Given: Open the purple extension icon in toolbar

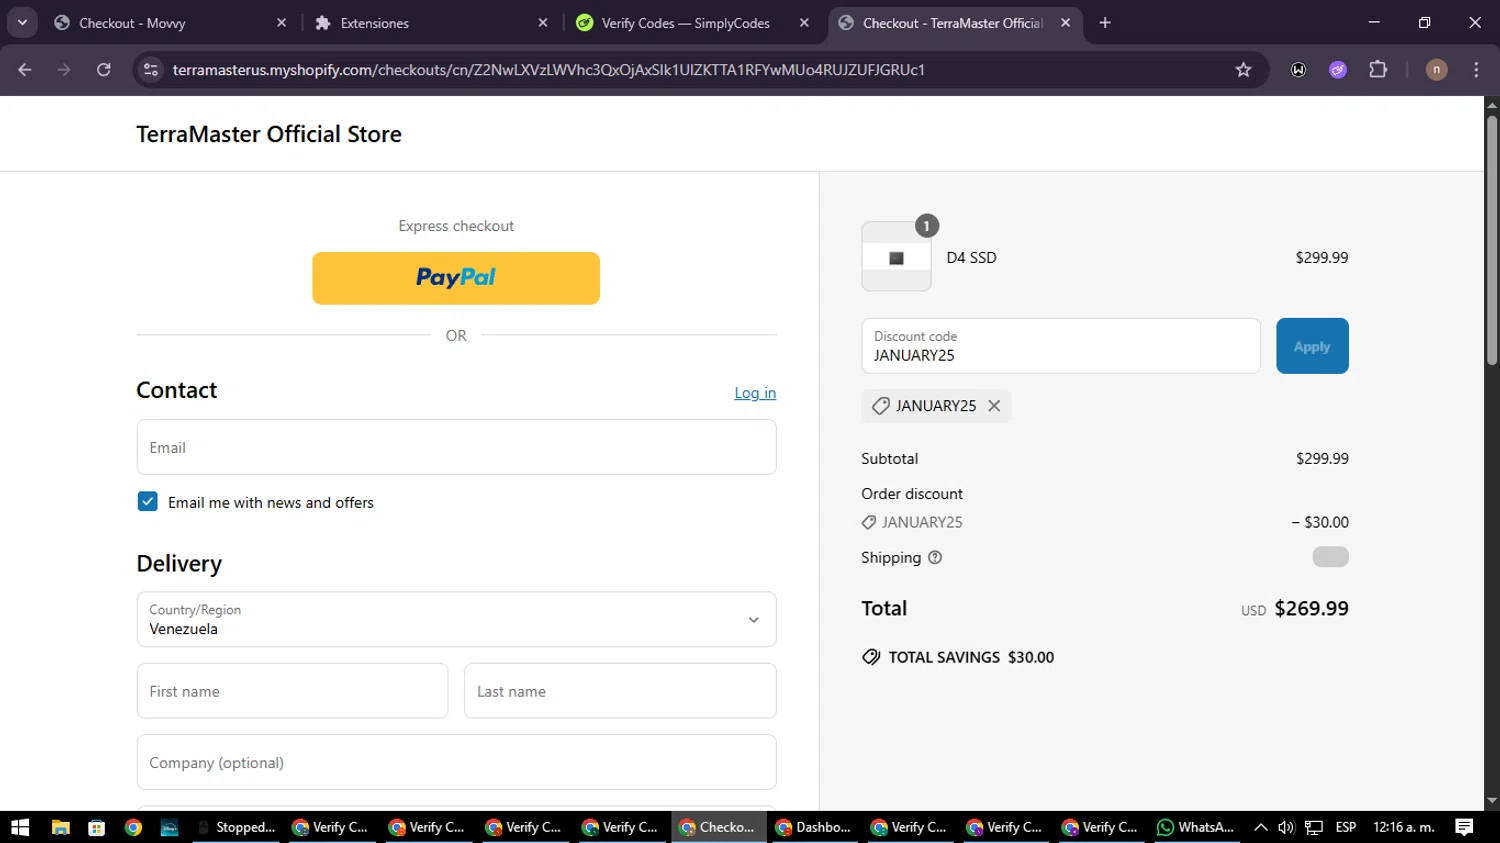Looking at the screenshot, I should (1338, 70).
